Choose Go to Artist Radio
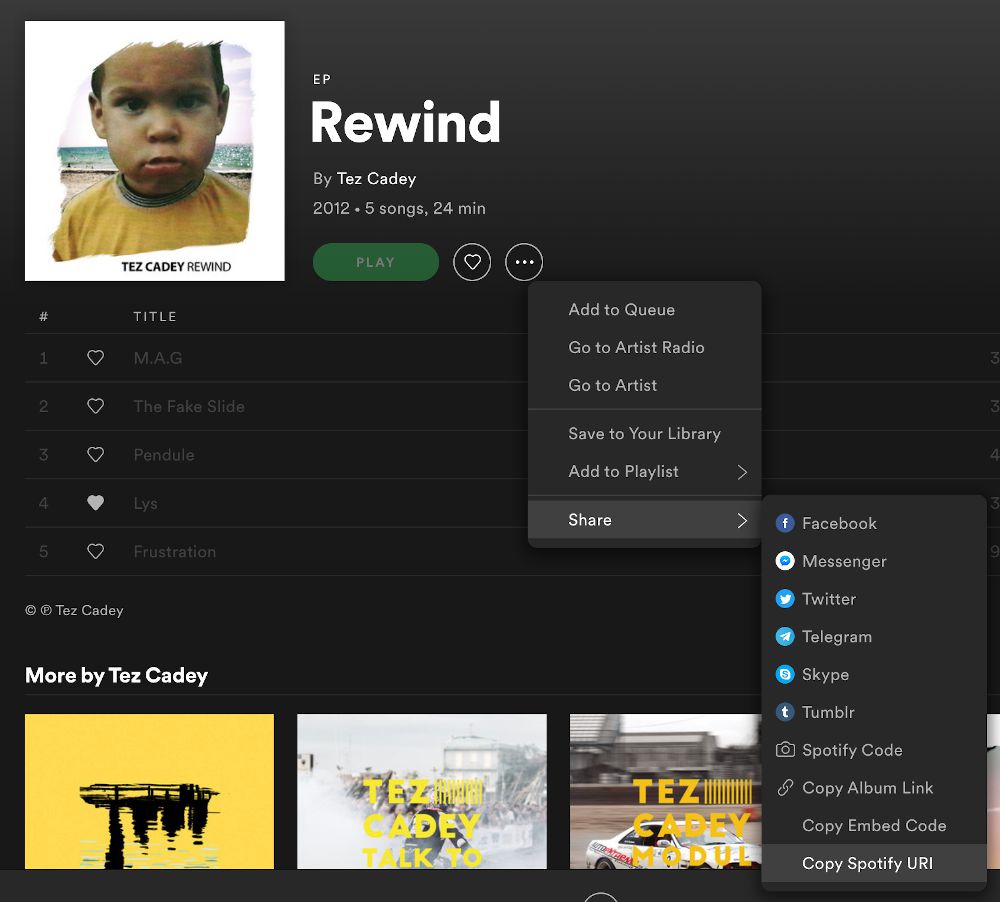Image resolution: width=1000 pixels, height=902 pixels. pyautogui.click(x=645, y=348)
